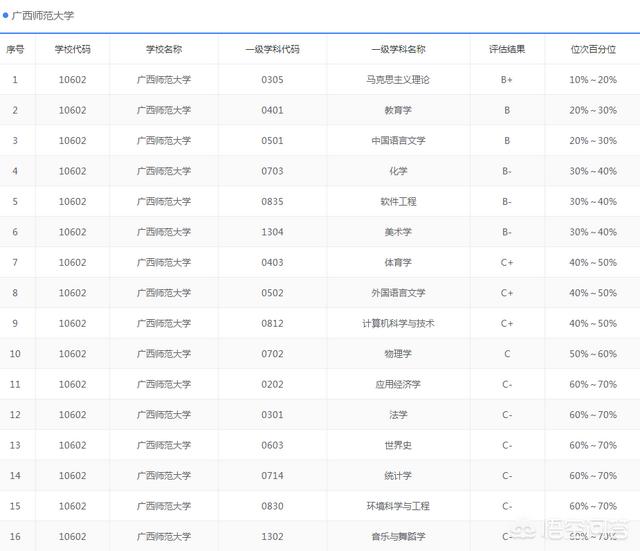Click the C- rating in 法学 row

pos(507,415)
